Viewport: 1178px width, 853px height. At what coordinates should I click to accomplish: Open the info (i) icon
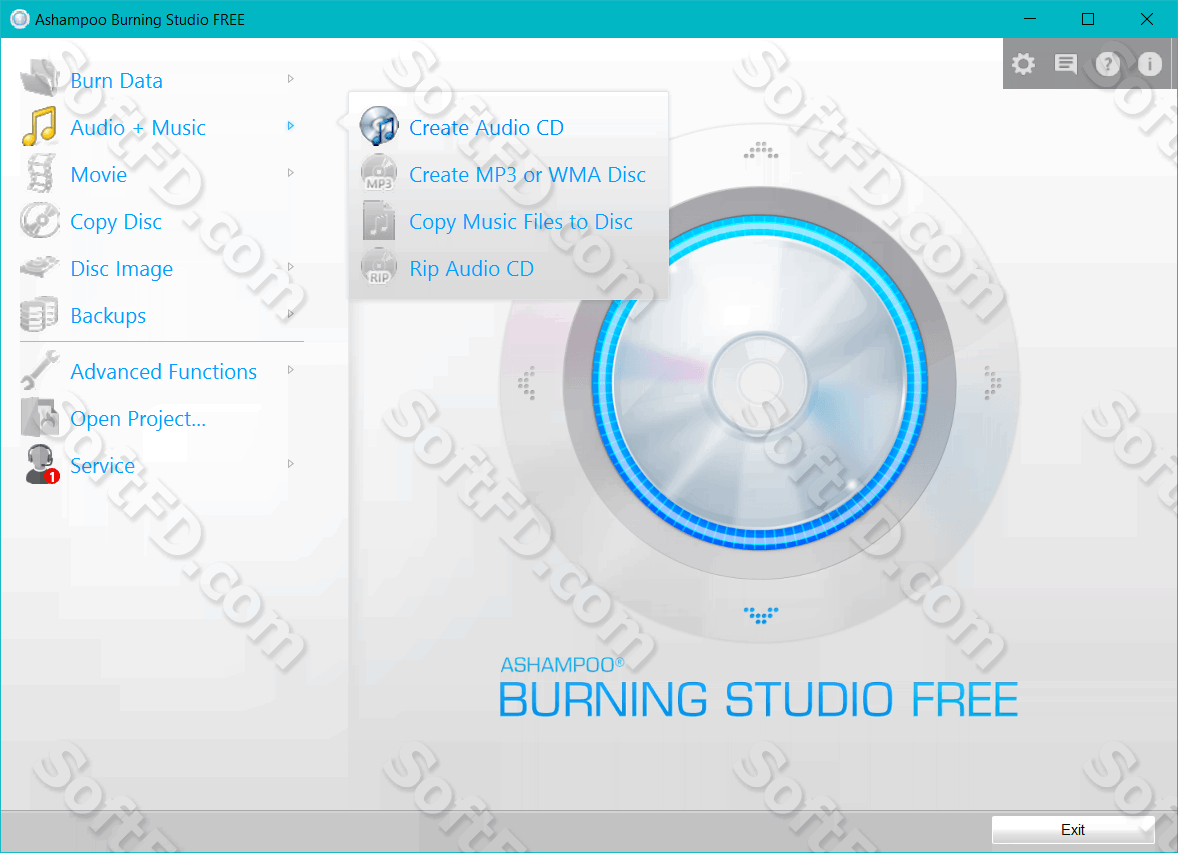(x=1149, y=64)
